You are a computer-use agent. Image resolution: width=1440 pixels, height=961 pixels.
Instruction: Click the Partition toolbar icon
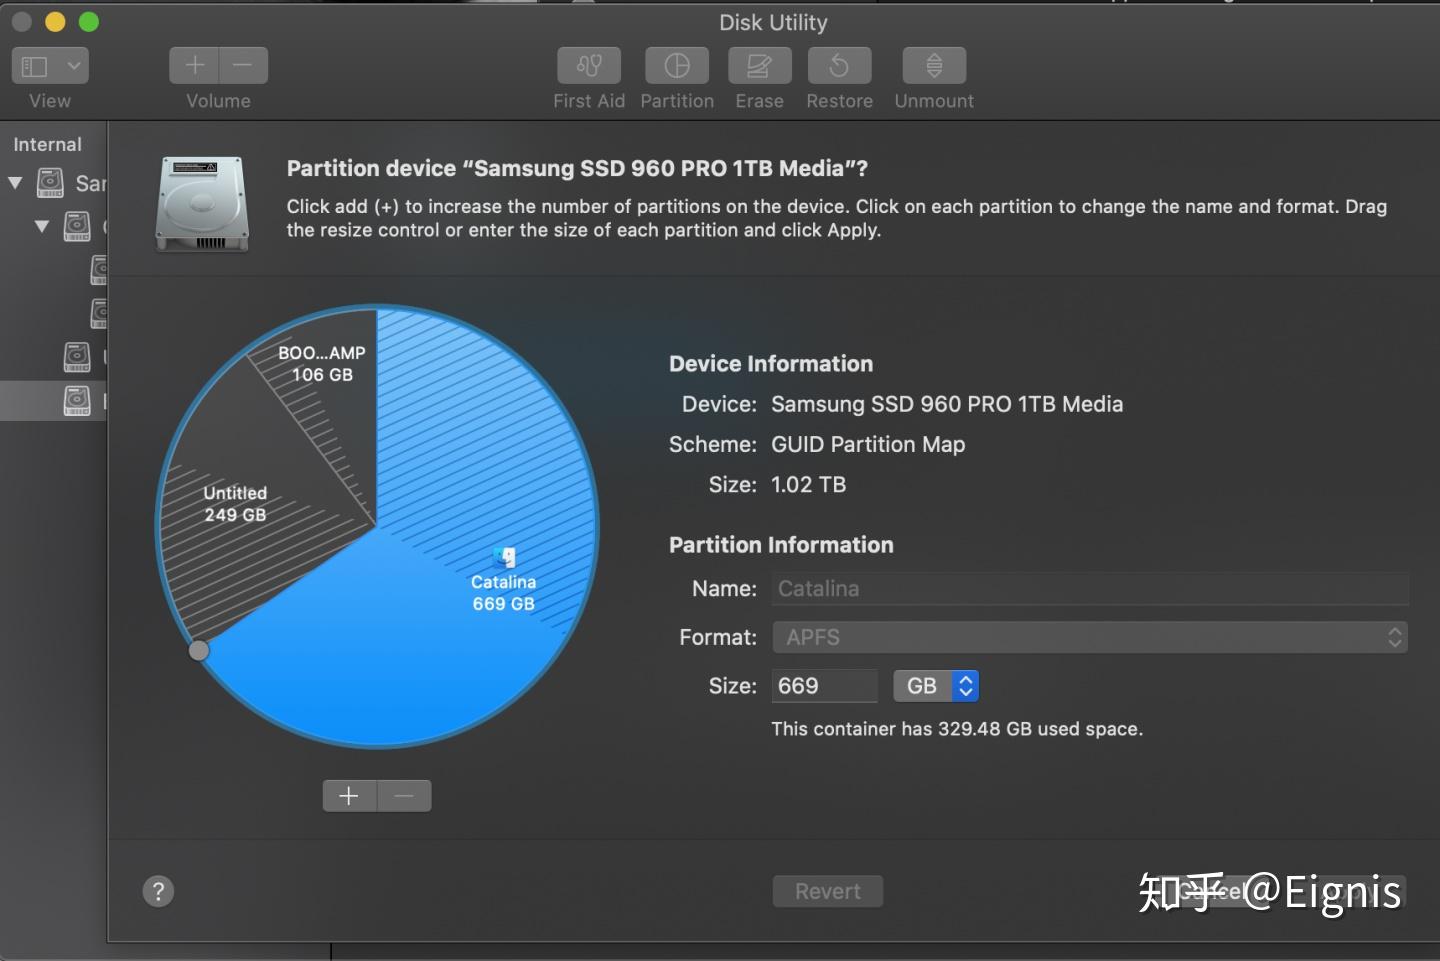(677, 66)
